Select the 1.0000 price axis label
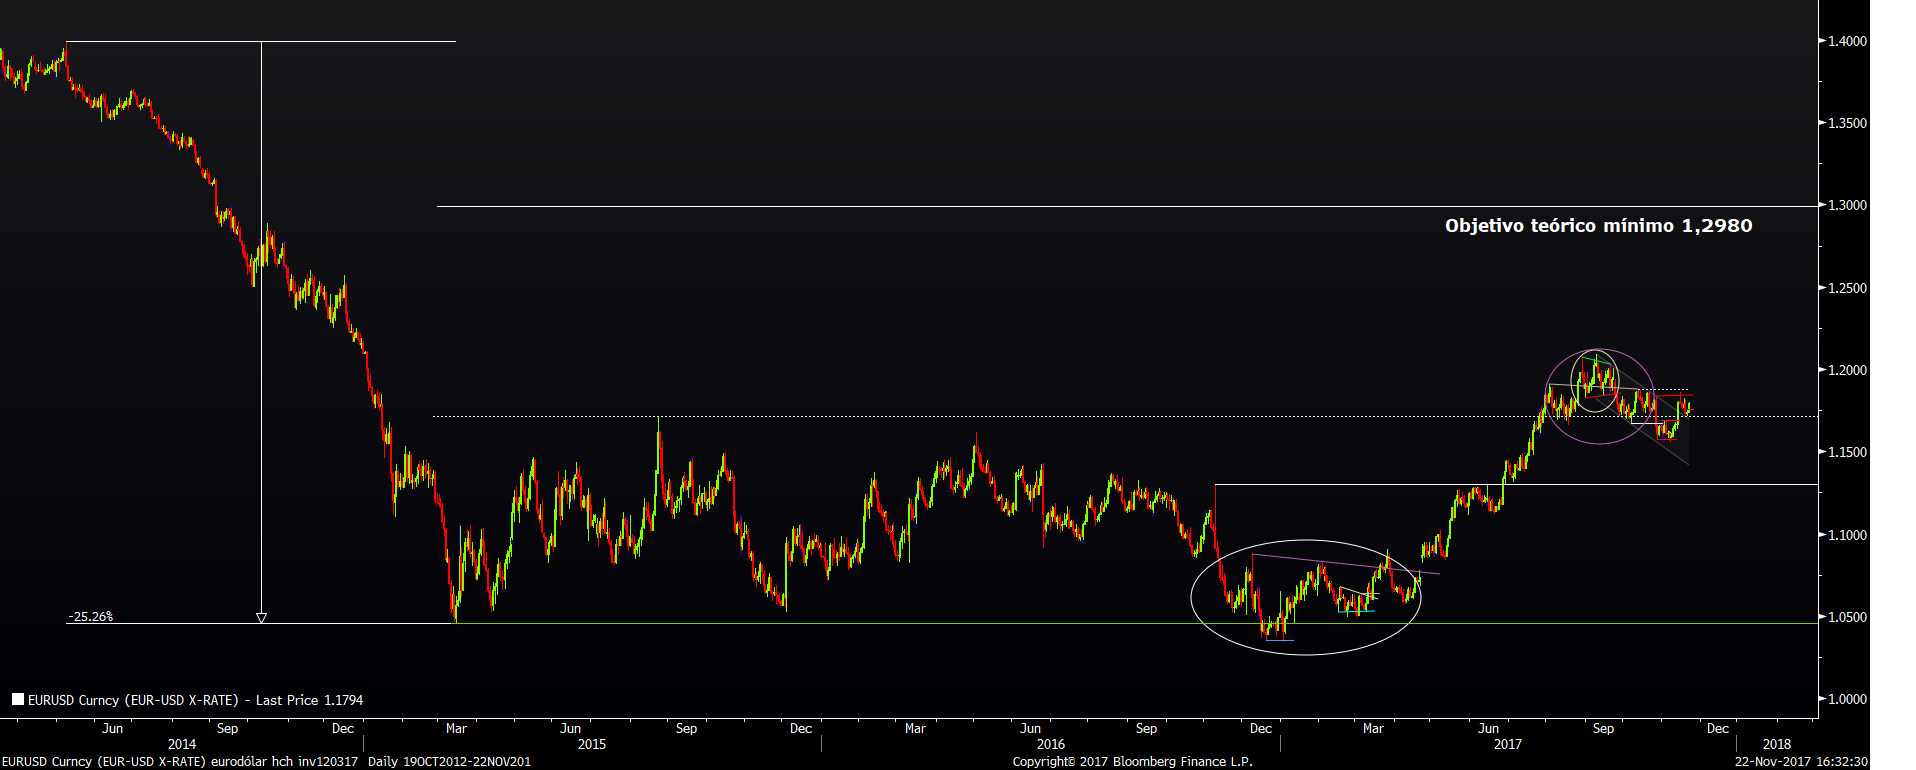The width and height of the screenshot is (1916, 770). (1848, 699)
